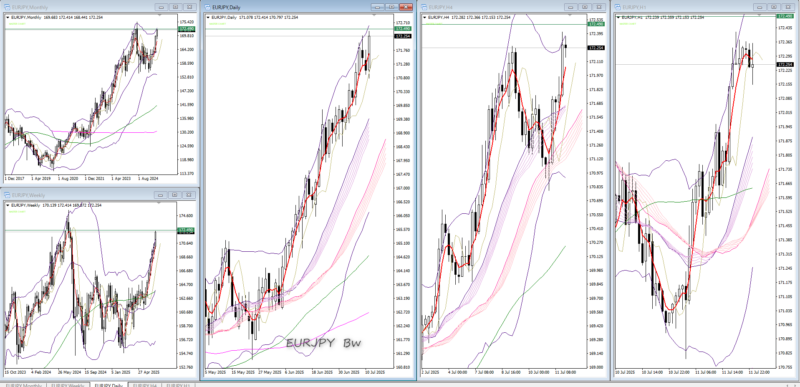The width and height of the screenshot is (800, 387).
Task: Maximize the EURJPY,H4 chart window
Action: pos(585,7)
